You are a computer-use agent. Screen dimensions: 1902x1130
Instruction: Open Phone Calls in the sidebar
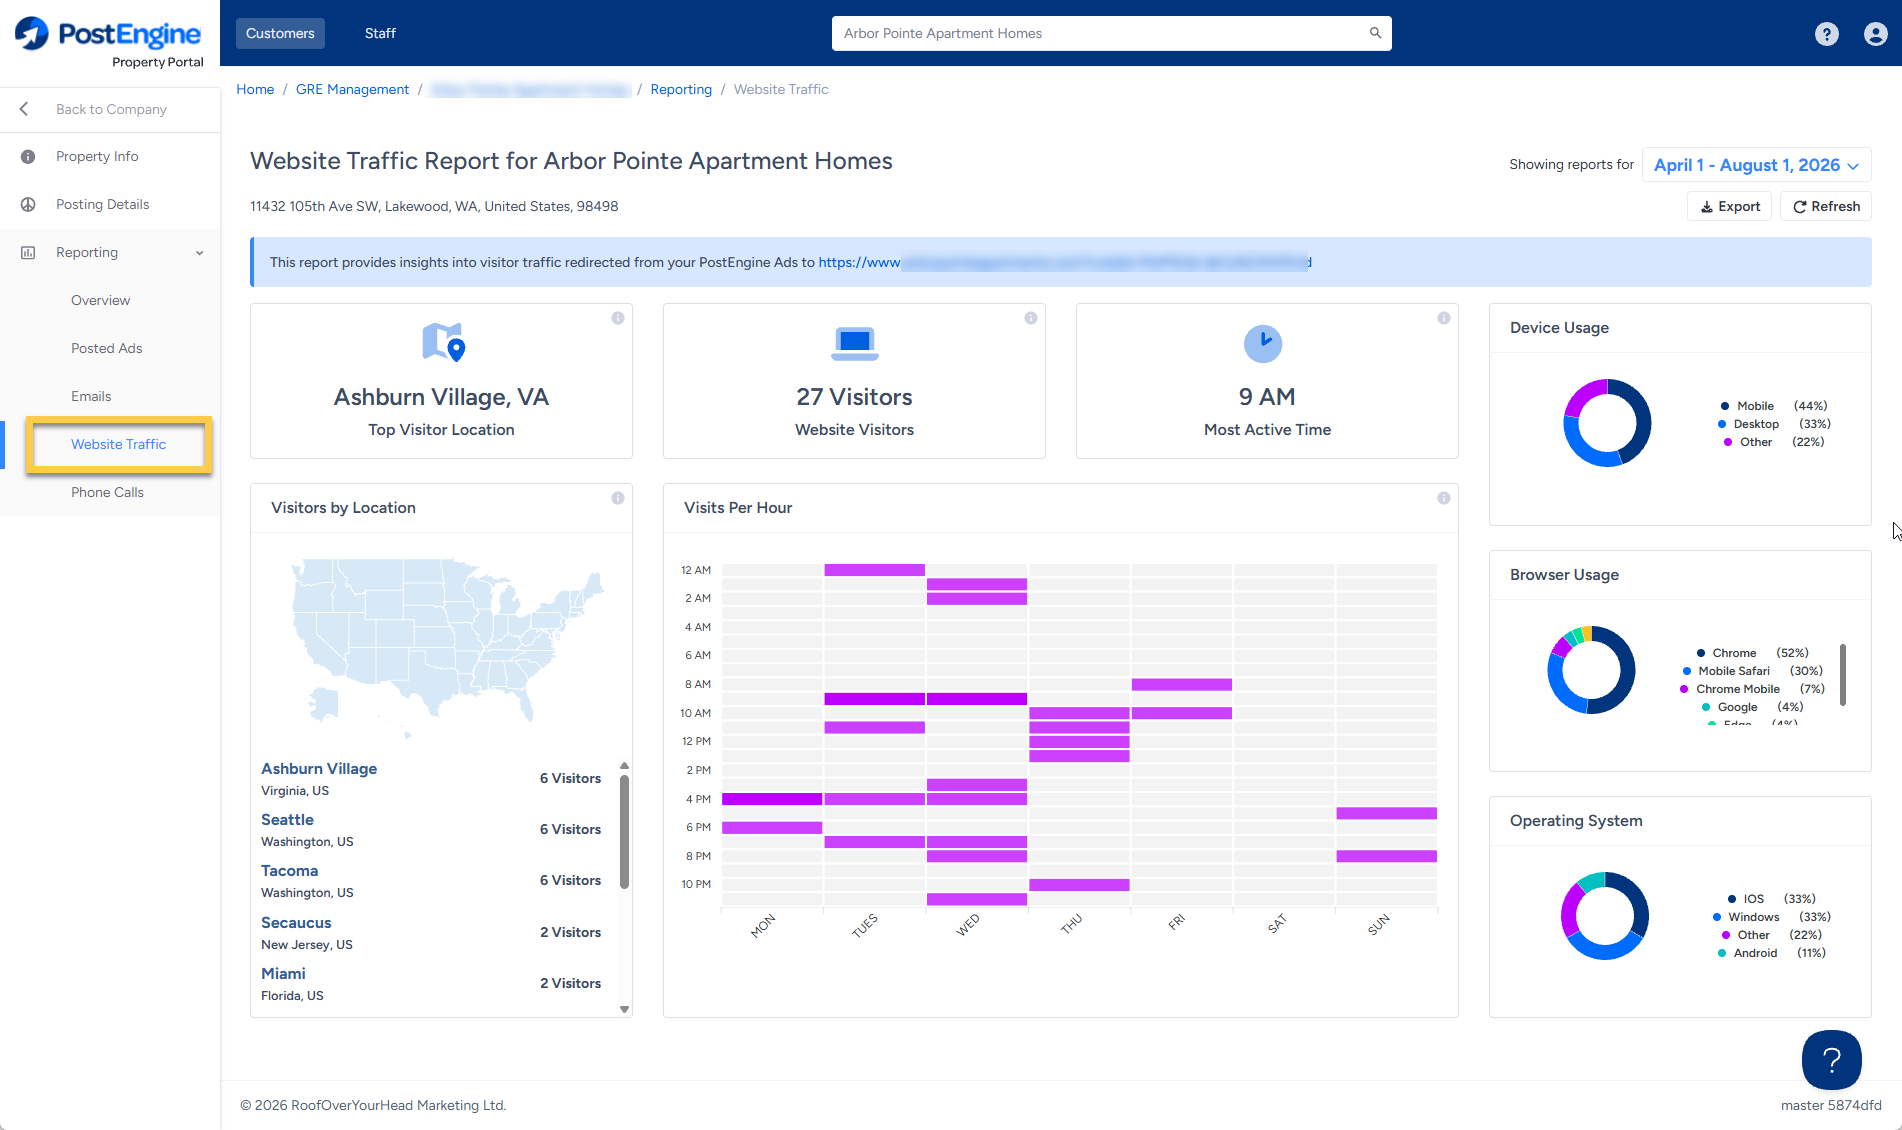[107, 492]
